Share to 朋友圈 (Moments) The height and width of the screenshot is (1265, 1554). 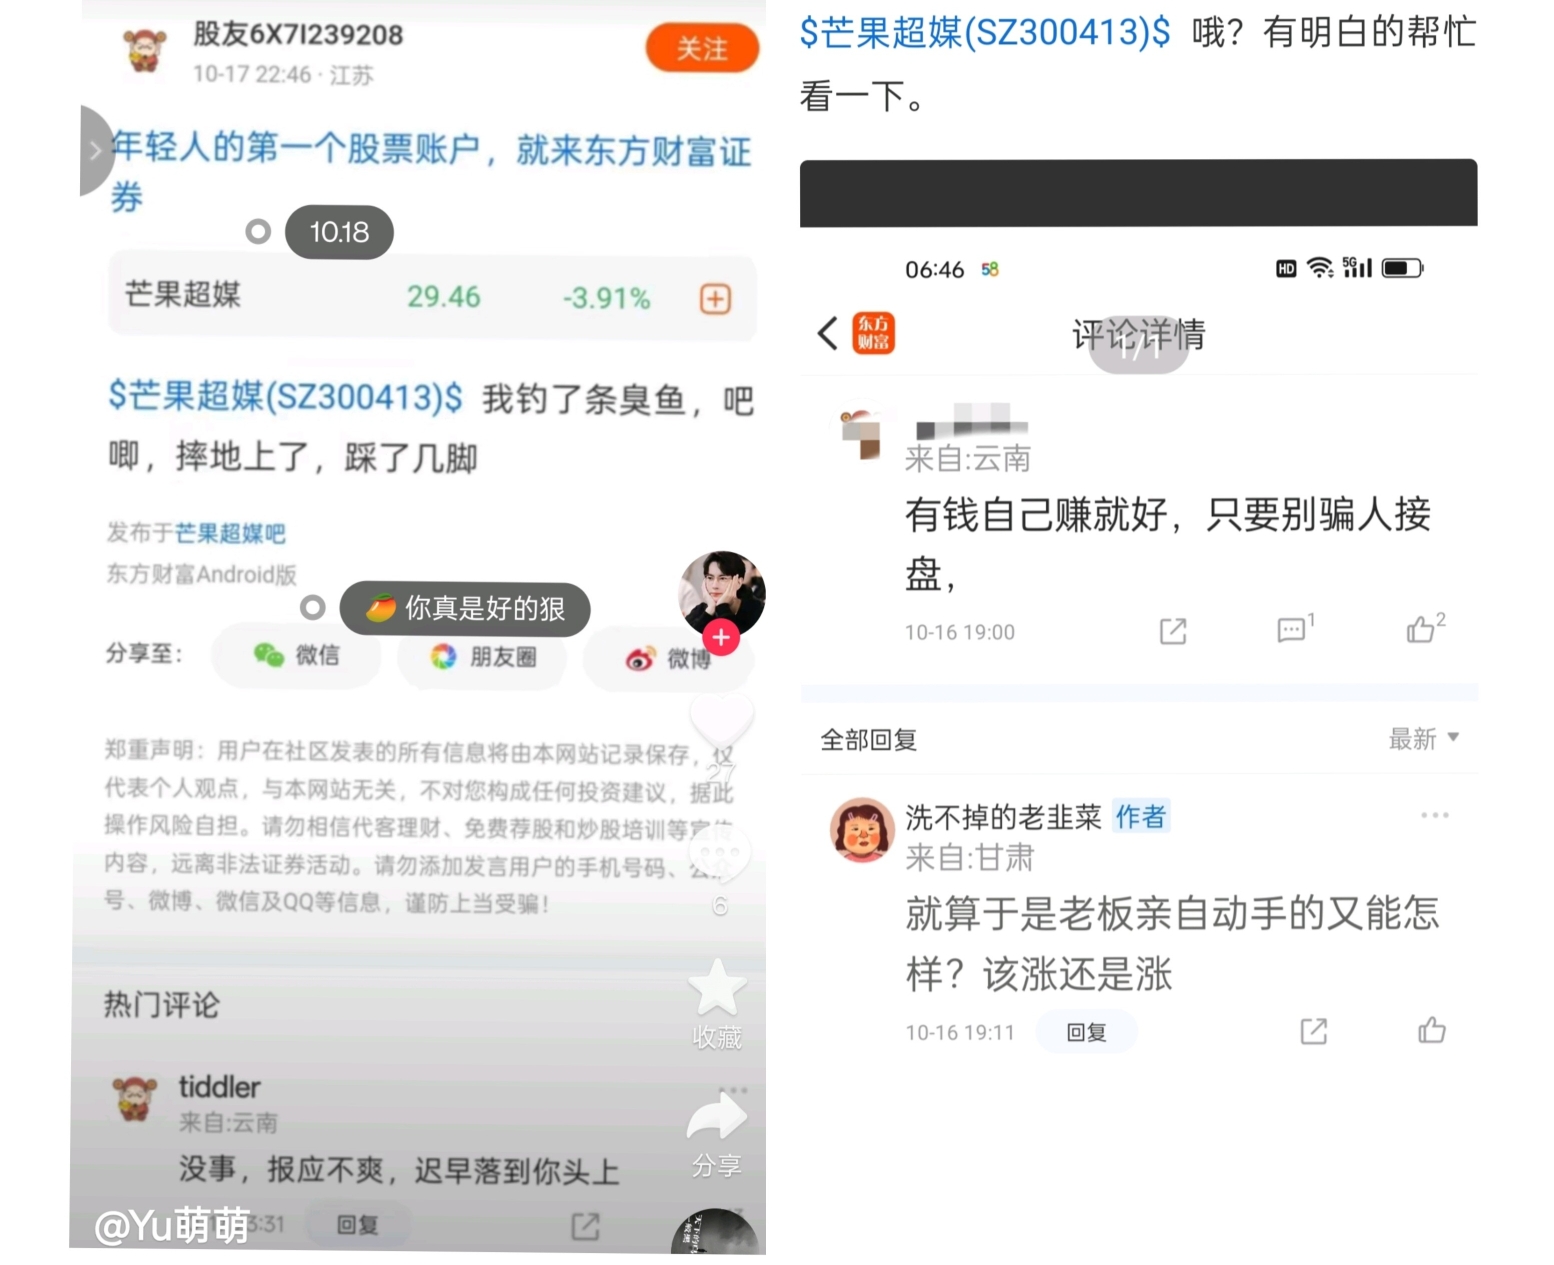click(483, 656)
